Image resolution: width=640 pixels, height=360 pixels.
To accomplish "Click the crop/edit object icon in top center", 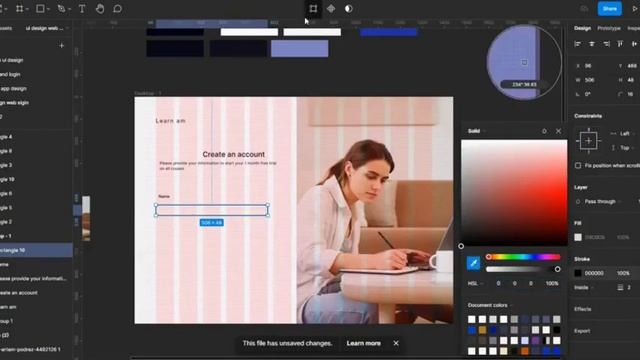I will pyautogui.click(x=313, y=9).
